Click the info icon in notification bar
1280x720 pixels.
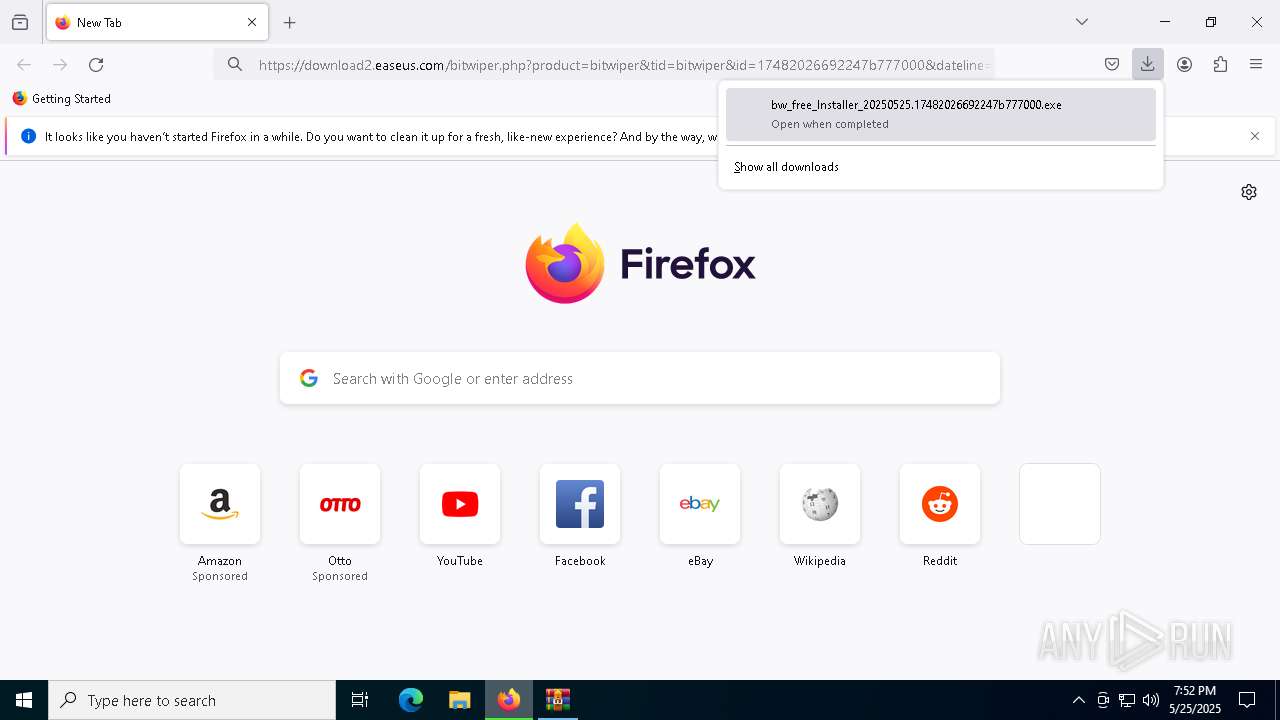click(x=28, y=136)
